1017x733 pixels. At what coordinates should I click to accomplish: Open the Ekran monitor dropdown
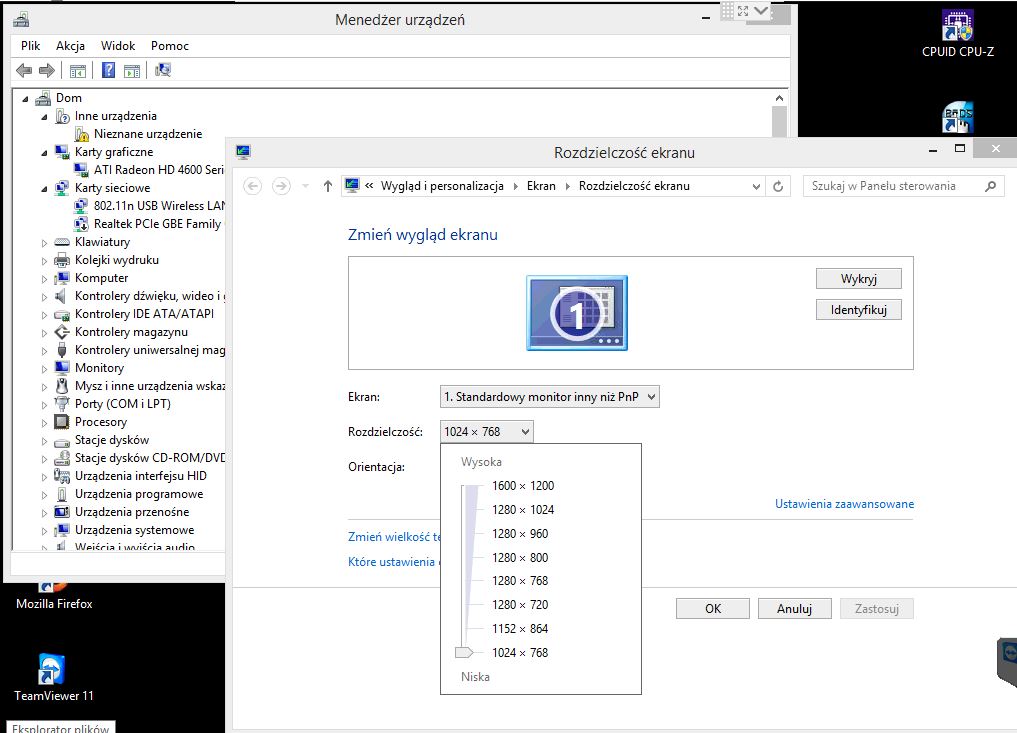(549, 396)
